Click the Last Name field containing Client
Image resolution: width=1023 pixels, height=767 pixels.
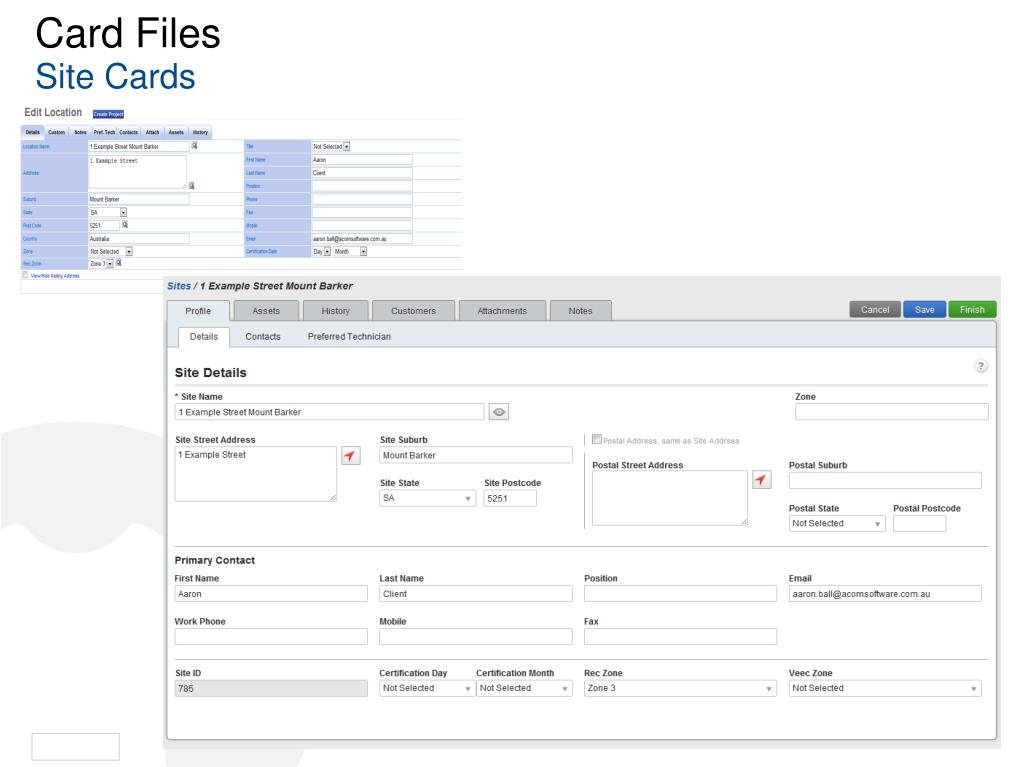[476, 594]
